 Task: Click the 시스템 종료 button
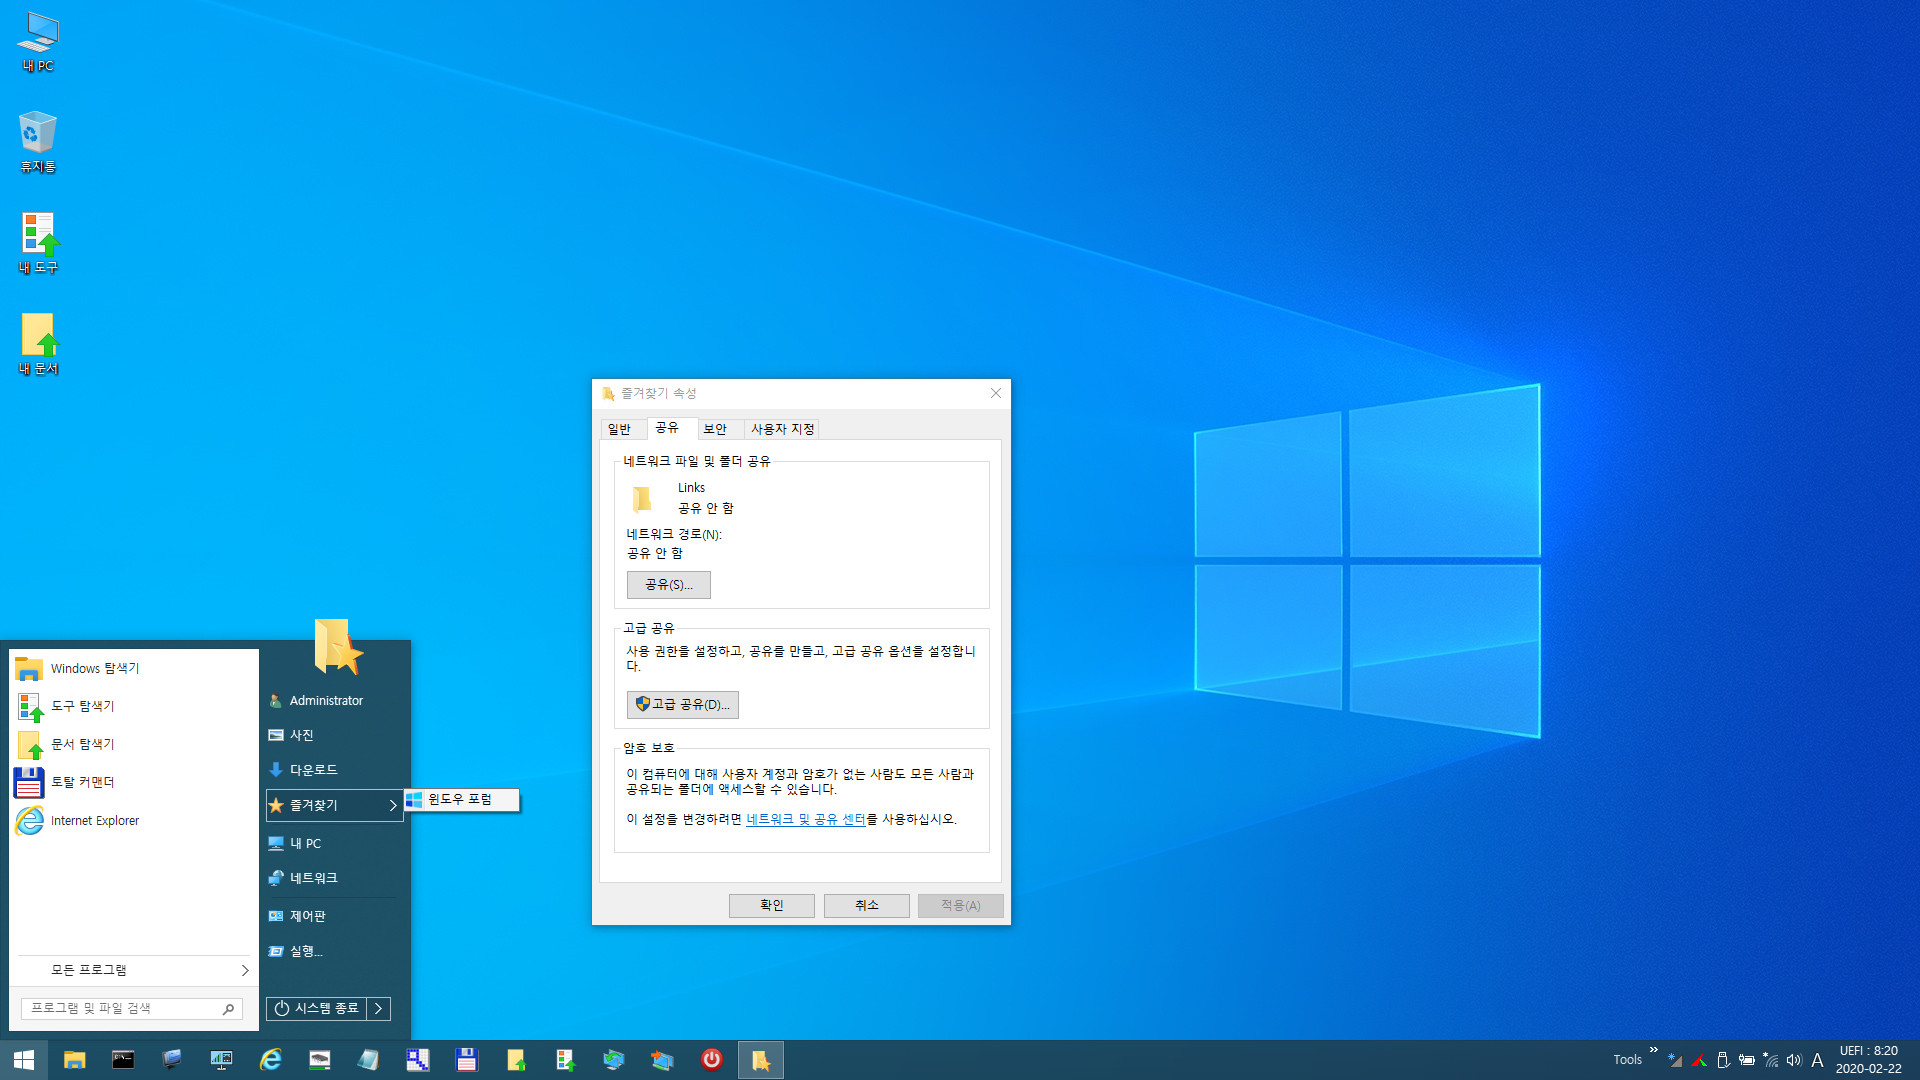(x=316, y=1008)
